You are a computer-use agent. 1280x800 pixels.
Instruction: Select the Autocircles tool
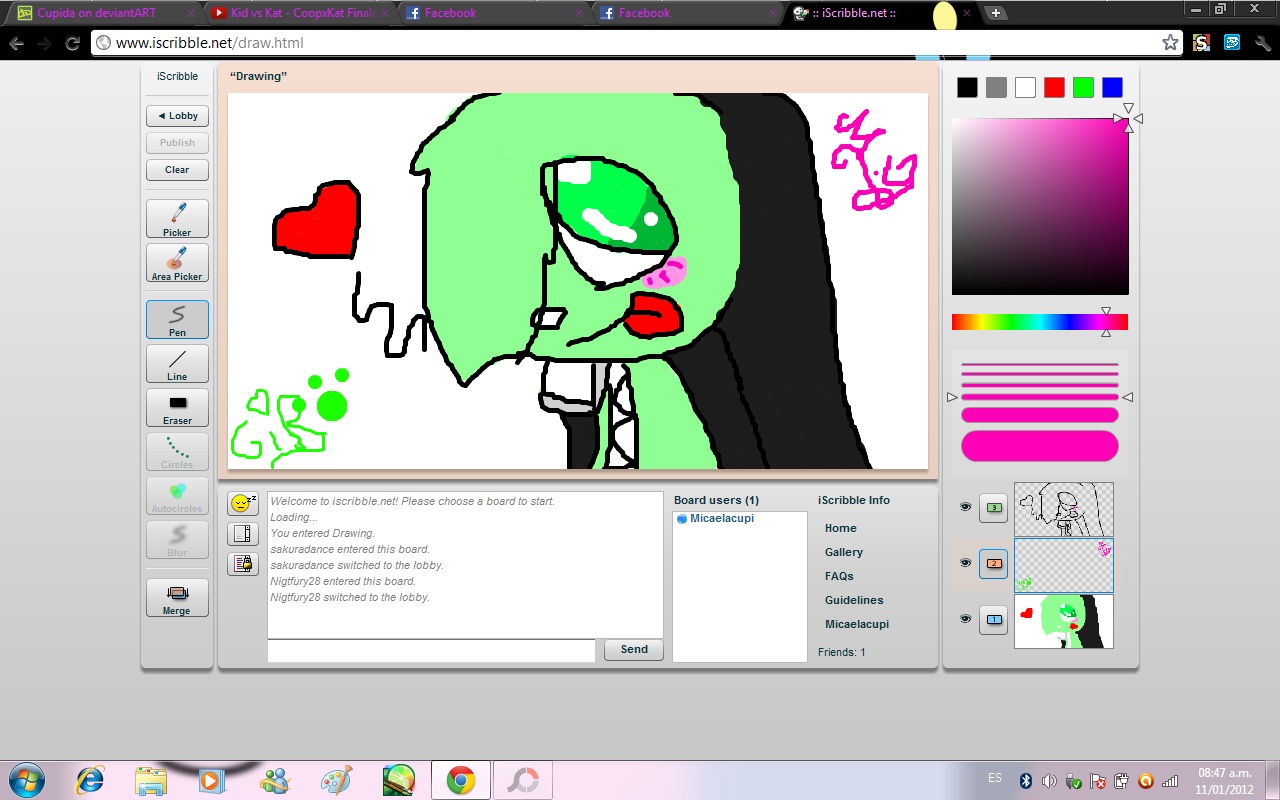pos(177,496)
